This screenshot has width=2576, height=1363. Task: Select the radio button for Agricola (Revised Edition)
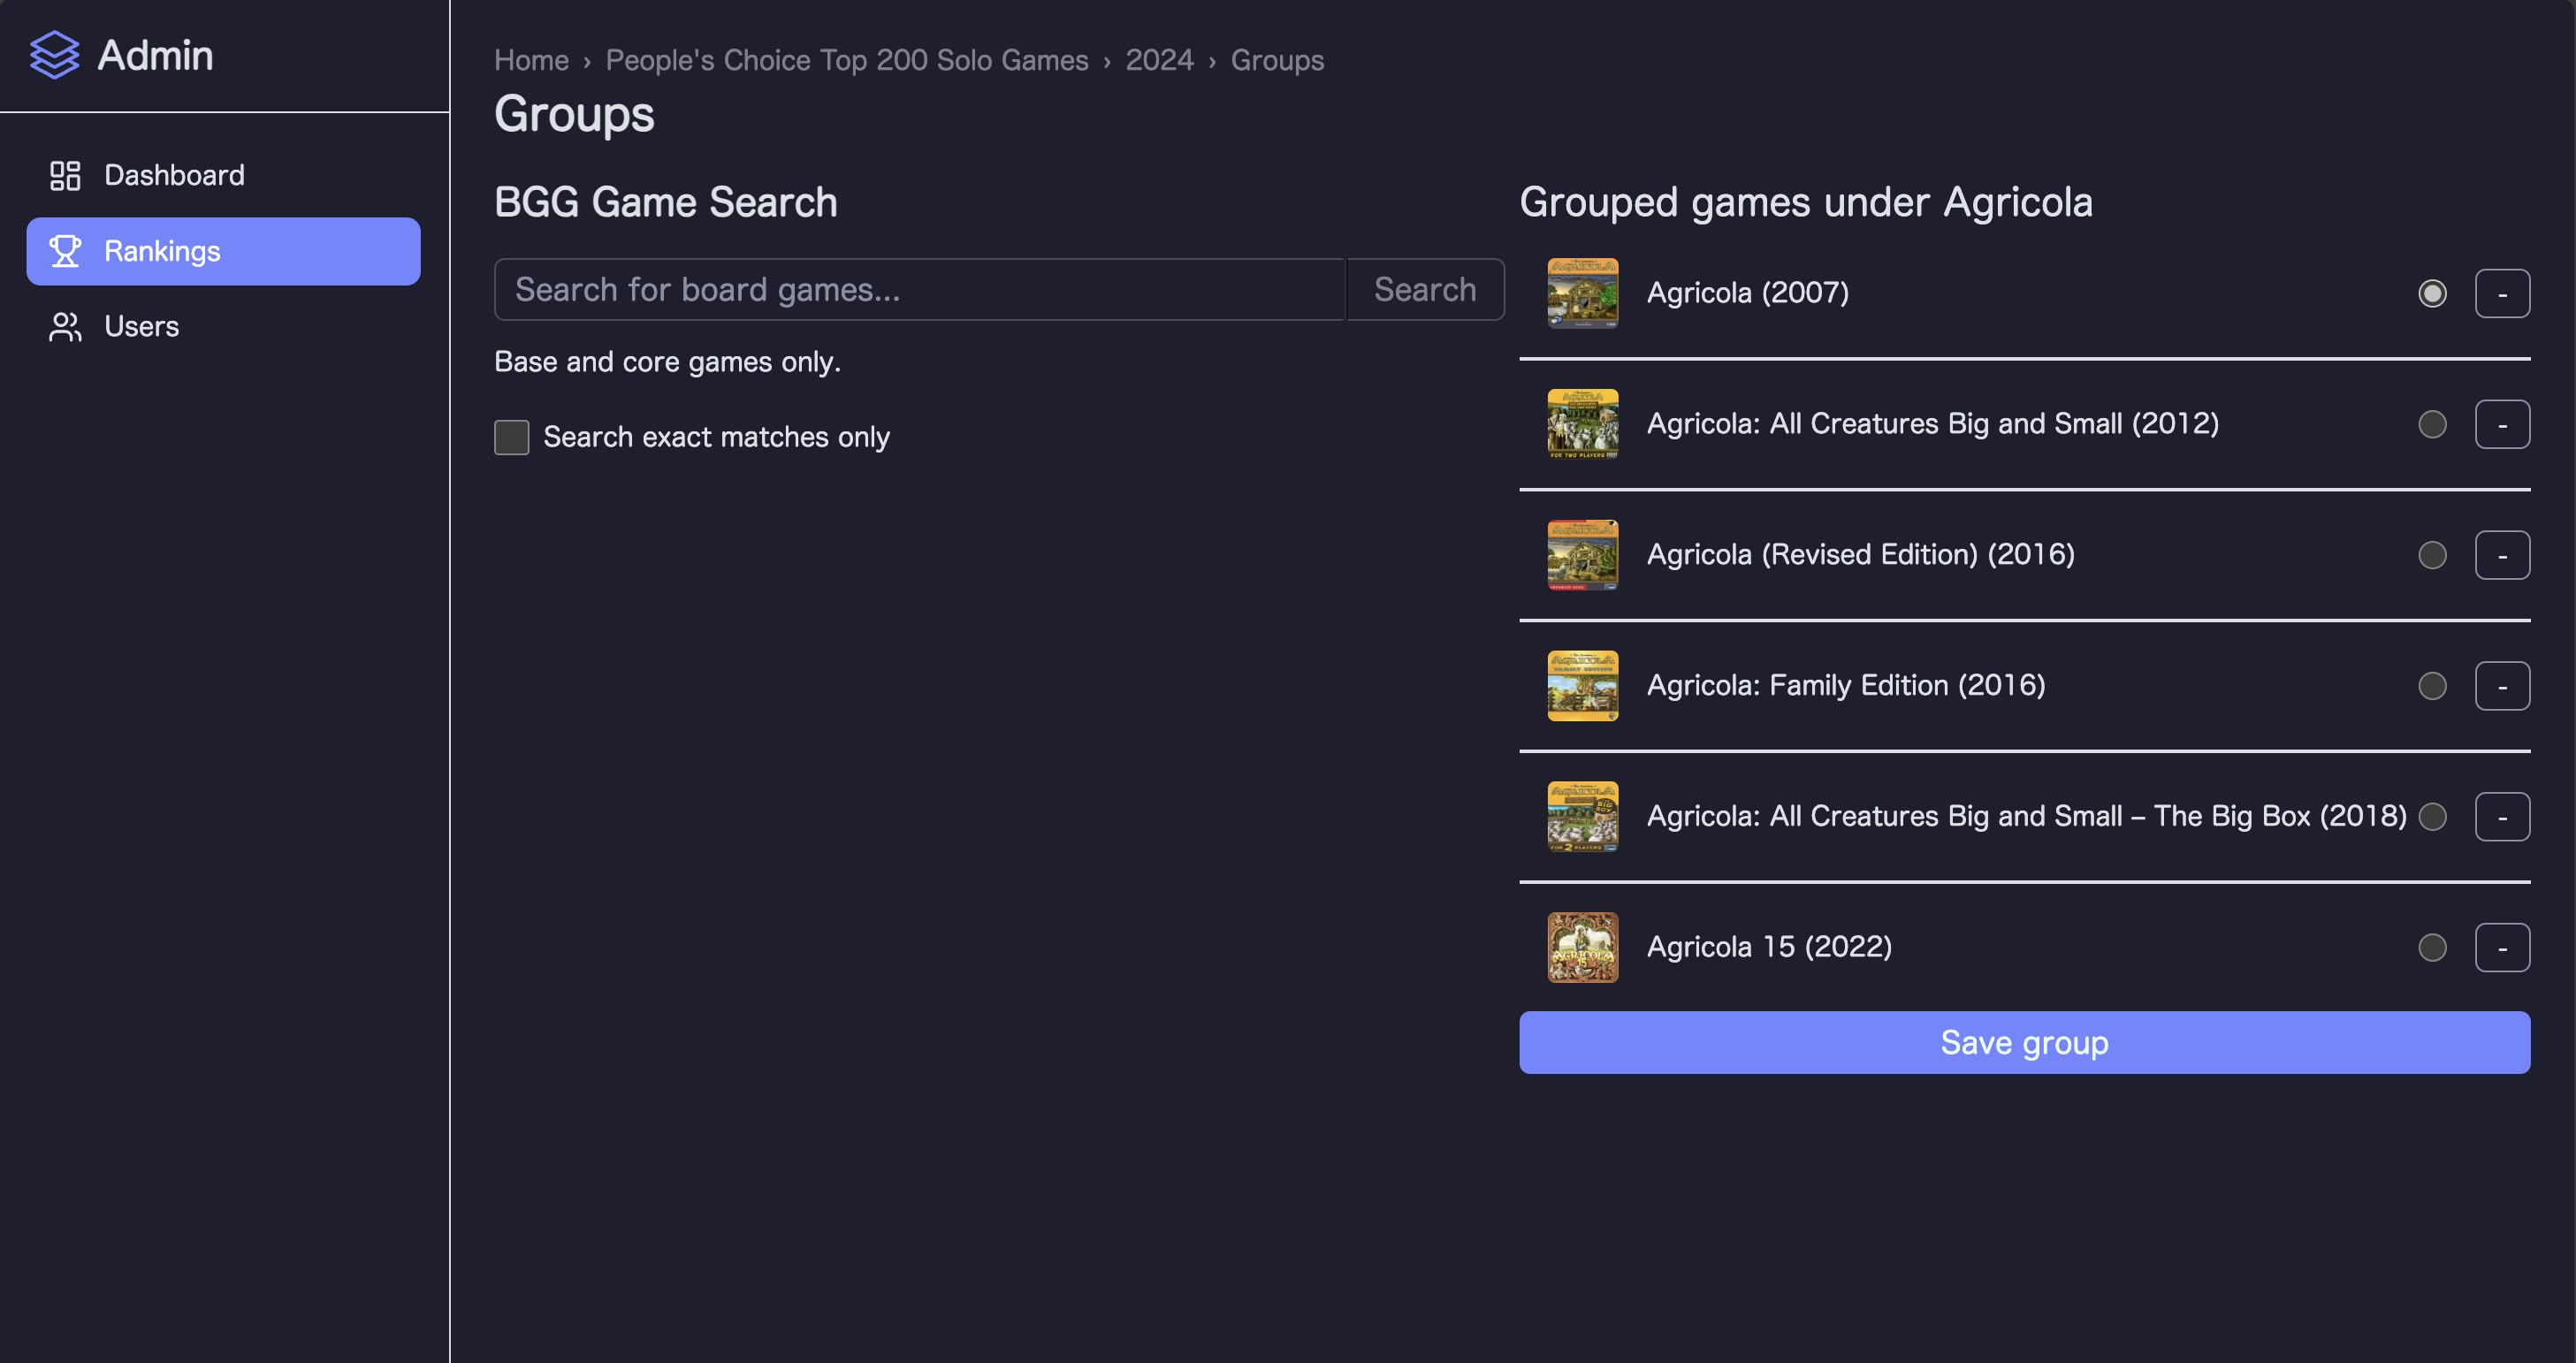(2432, 555)
